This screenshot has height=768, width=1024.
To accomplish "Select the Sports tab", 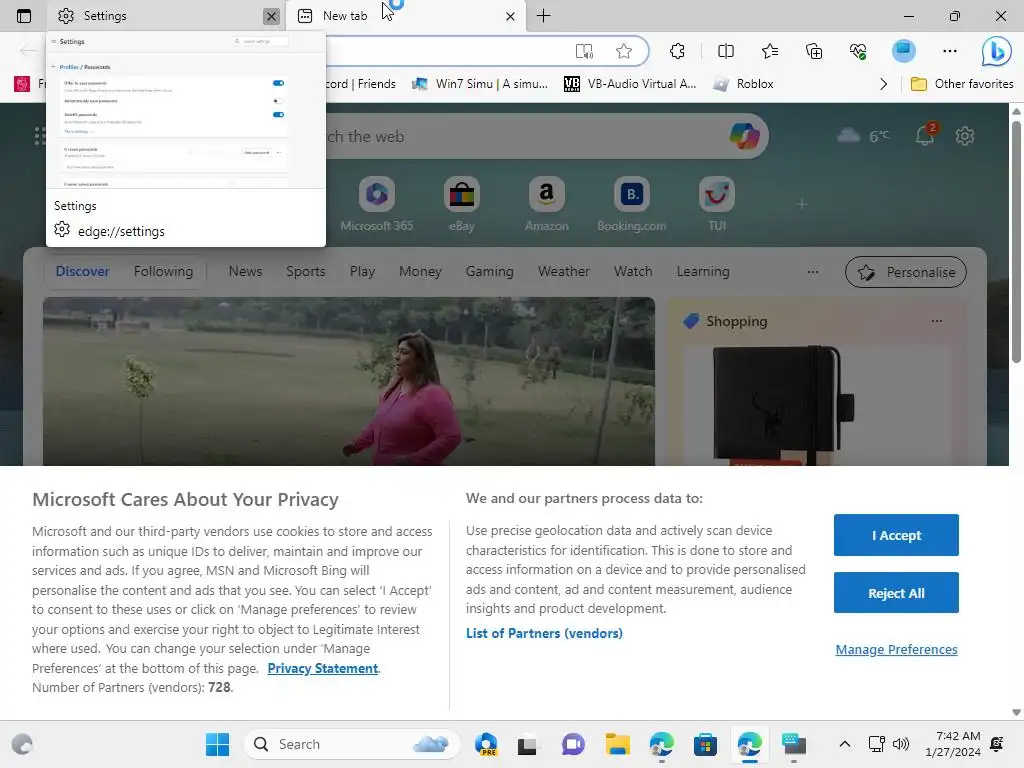I will click(306, 271).
